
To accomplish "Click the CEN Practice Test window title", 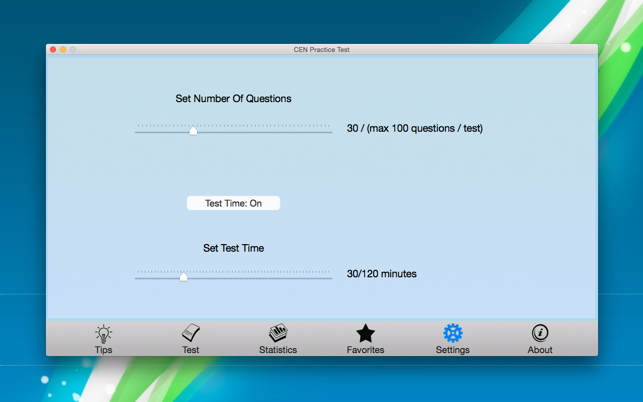I will click(322, 50).
